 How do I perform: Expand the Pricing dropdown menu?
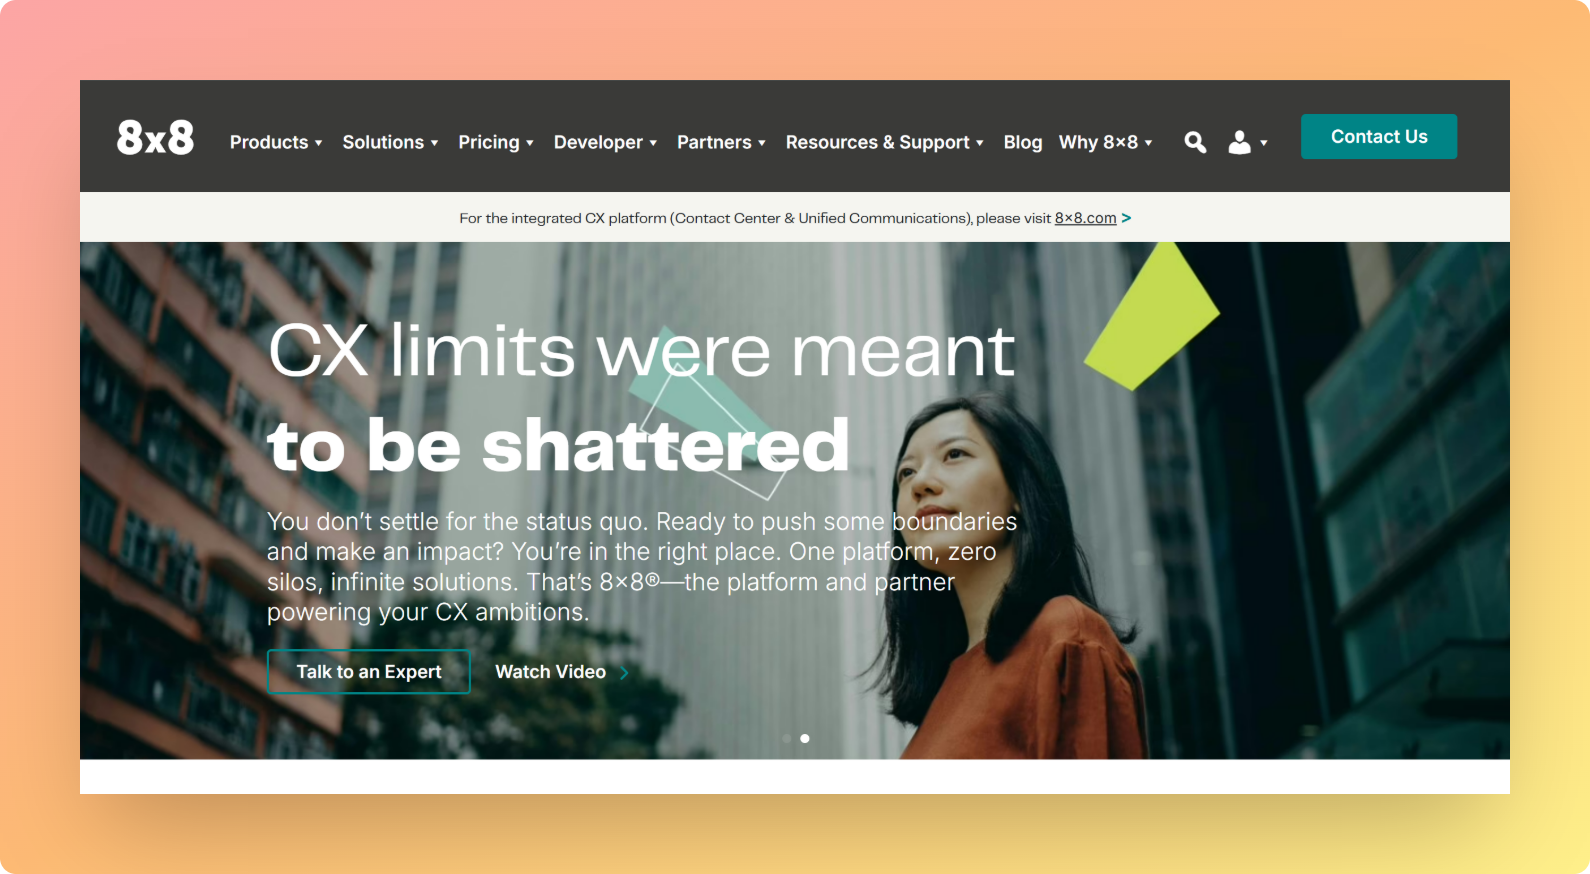(496, 142)
